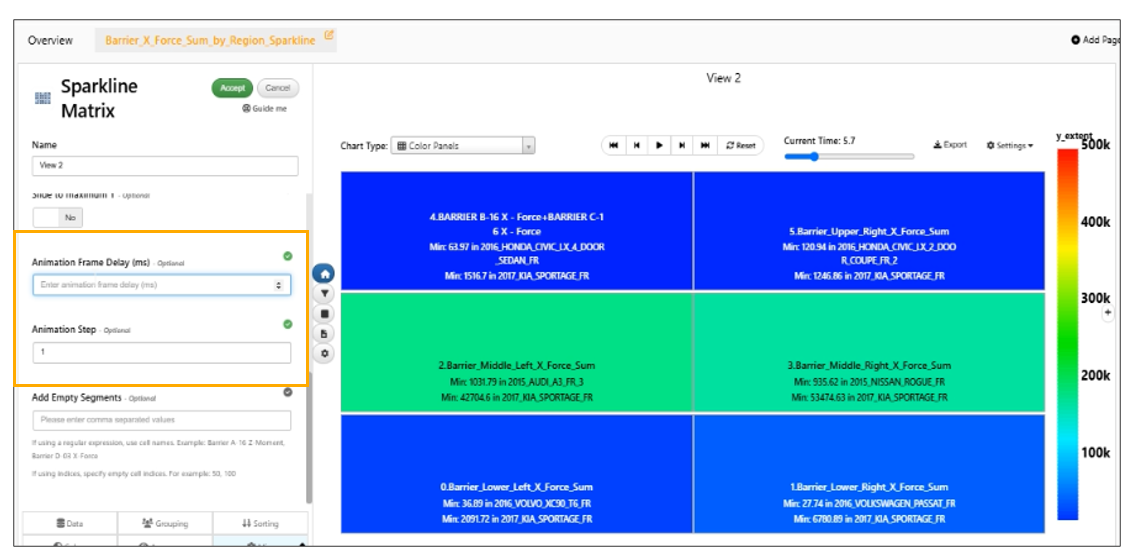Open the Grouping tab

[x=165, y=523]
